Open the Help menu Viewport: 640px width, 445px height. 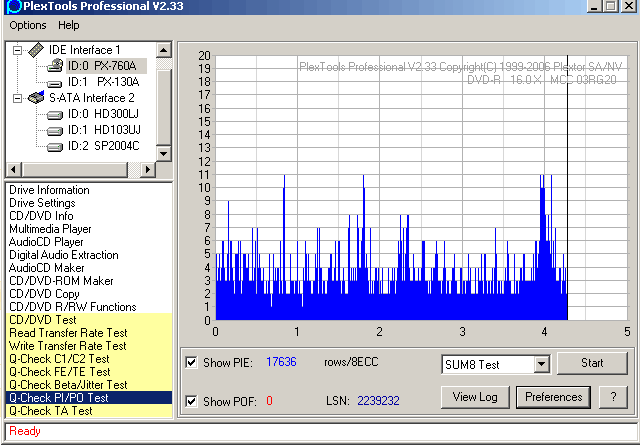point(69,25)
